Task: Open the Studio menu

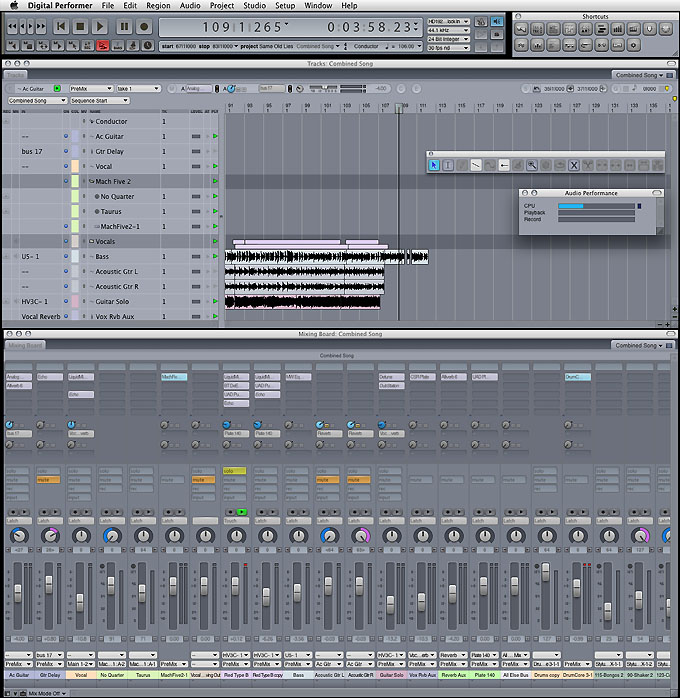Action: pyautogui.click(x=255, y=5)
